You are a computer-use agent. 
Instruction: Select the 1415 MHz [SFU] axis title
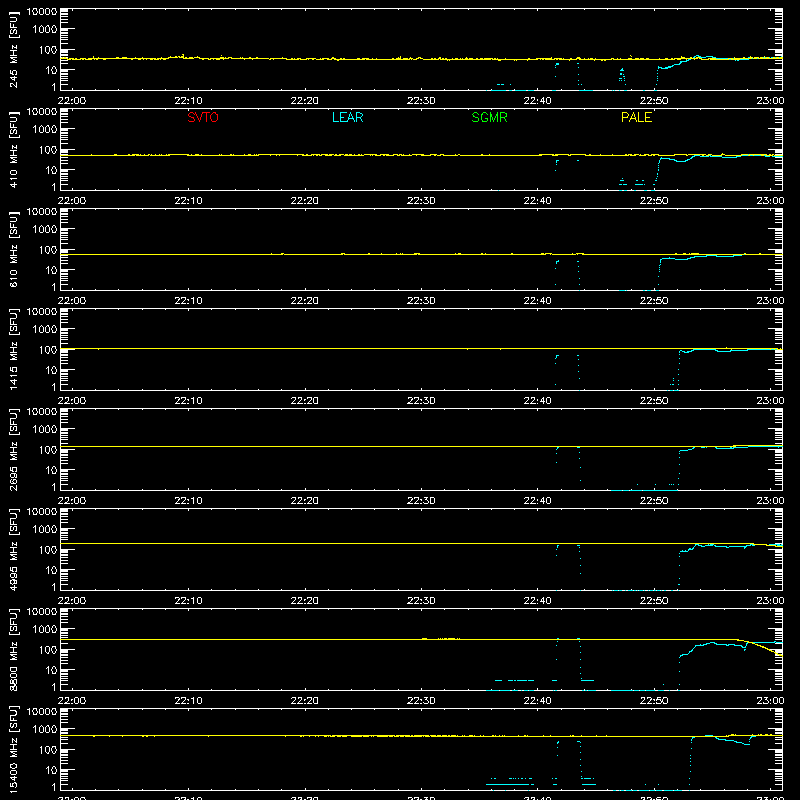point(14,349)
